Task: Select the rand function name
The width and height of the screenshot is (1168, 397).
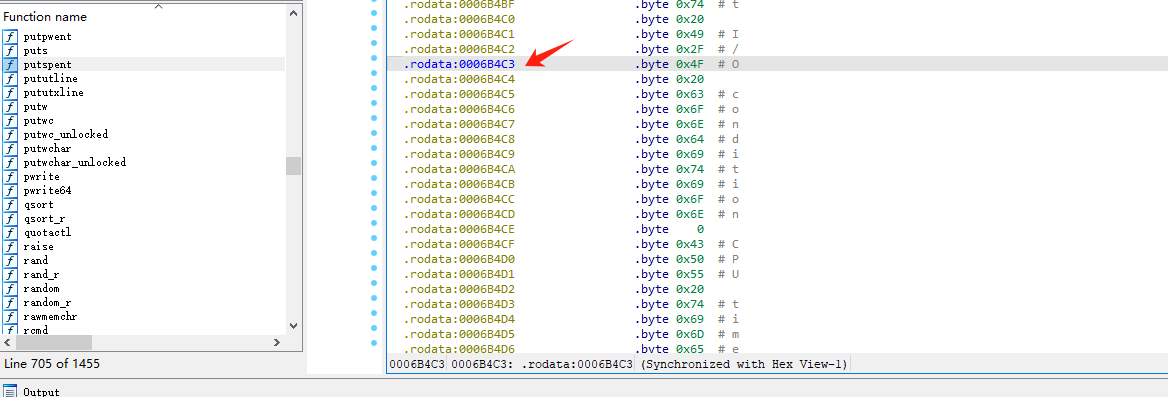Action: coord(36,261)
